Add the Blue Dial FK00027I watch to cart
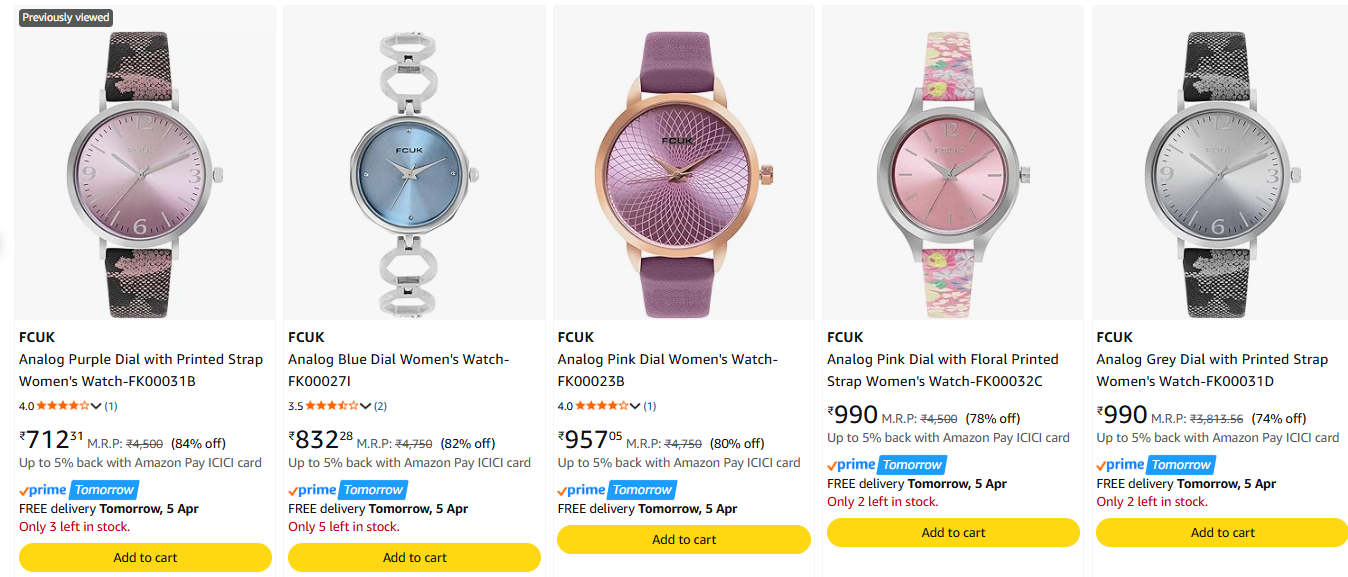 tap(414, 558)
